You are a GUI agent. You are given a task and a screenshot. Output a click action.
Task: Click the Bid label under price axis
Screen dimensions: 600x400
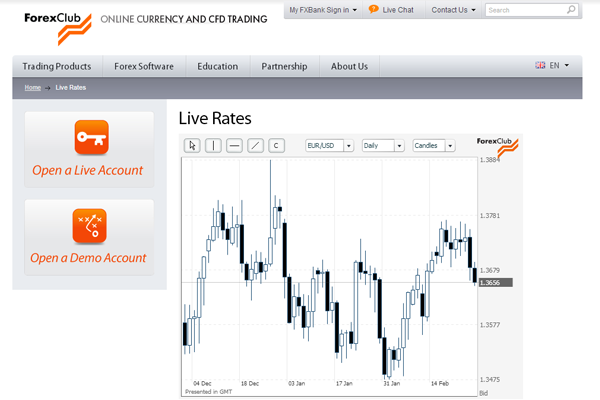pyautogui.click(x=484, y=393)
